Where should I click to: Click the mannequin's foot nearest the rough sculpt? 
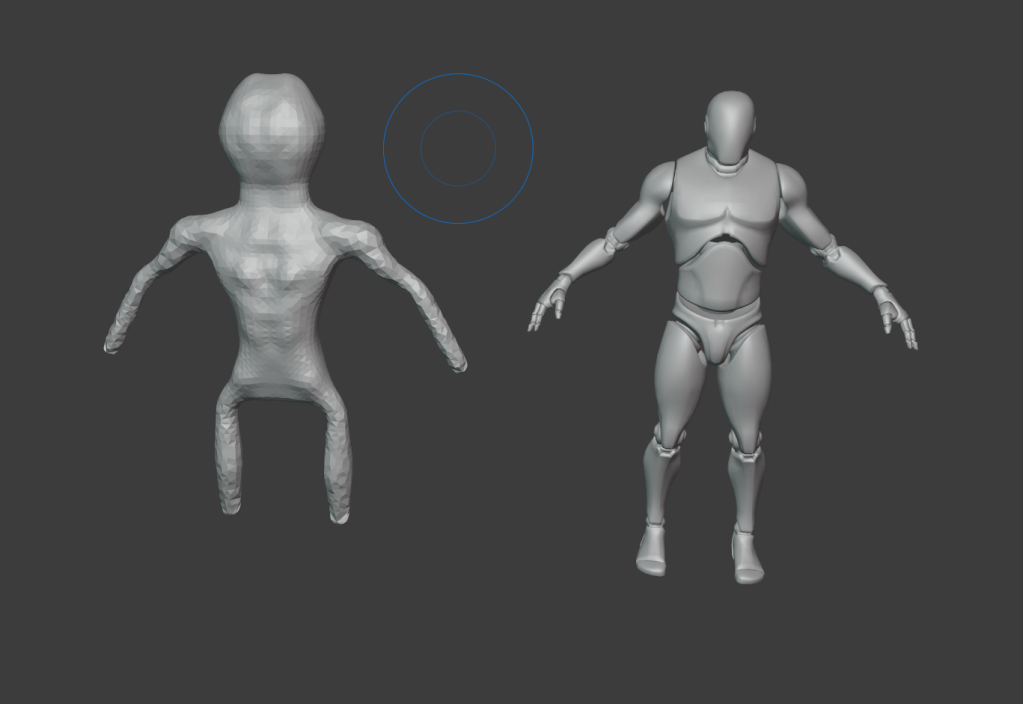(x=652, y=549)
